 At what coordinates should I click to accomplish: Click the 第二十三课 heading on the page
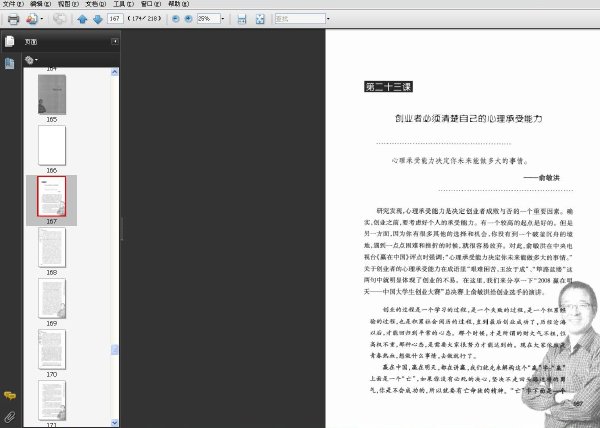(x=388, y=87)
